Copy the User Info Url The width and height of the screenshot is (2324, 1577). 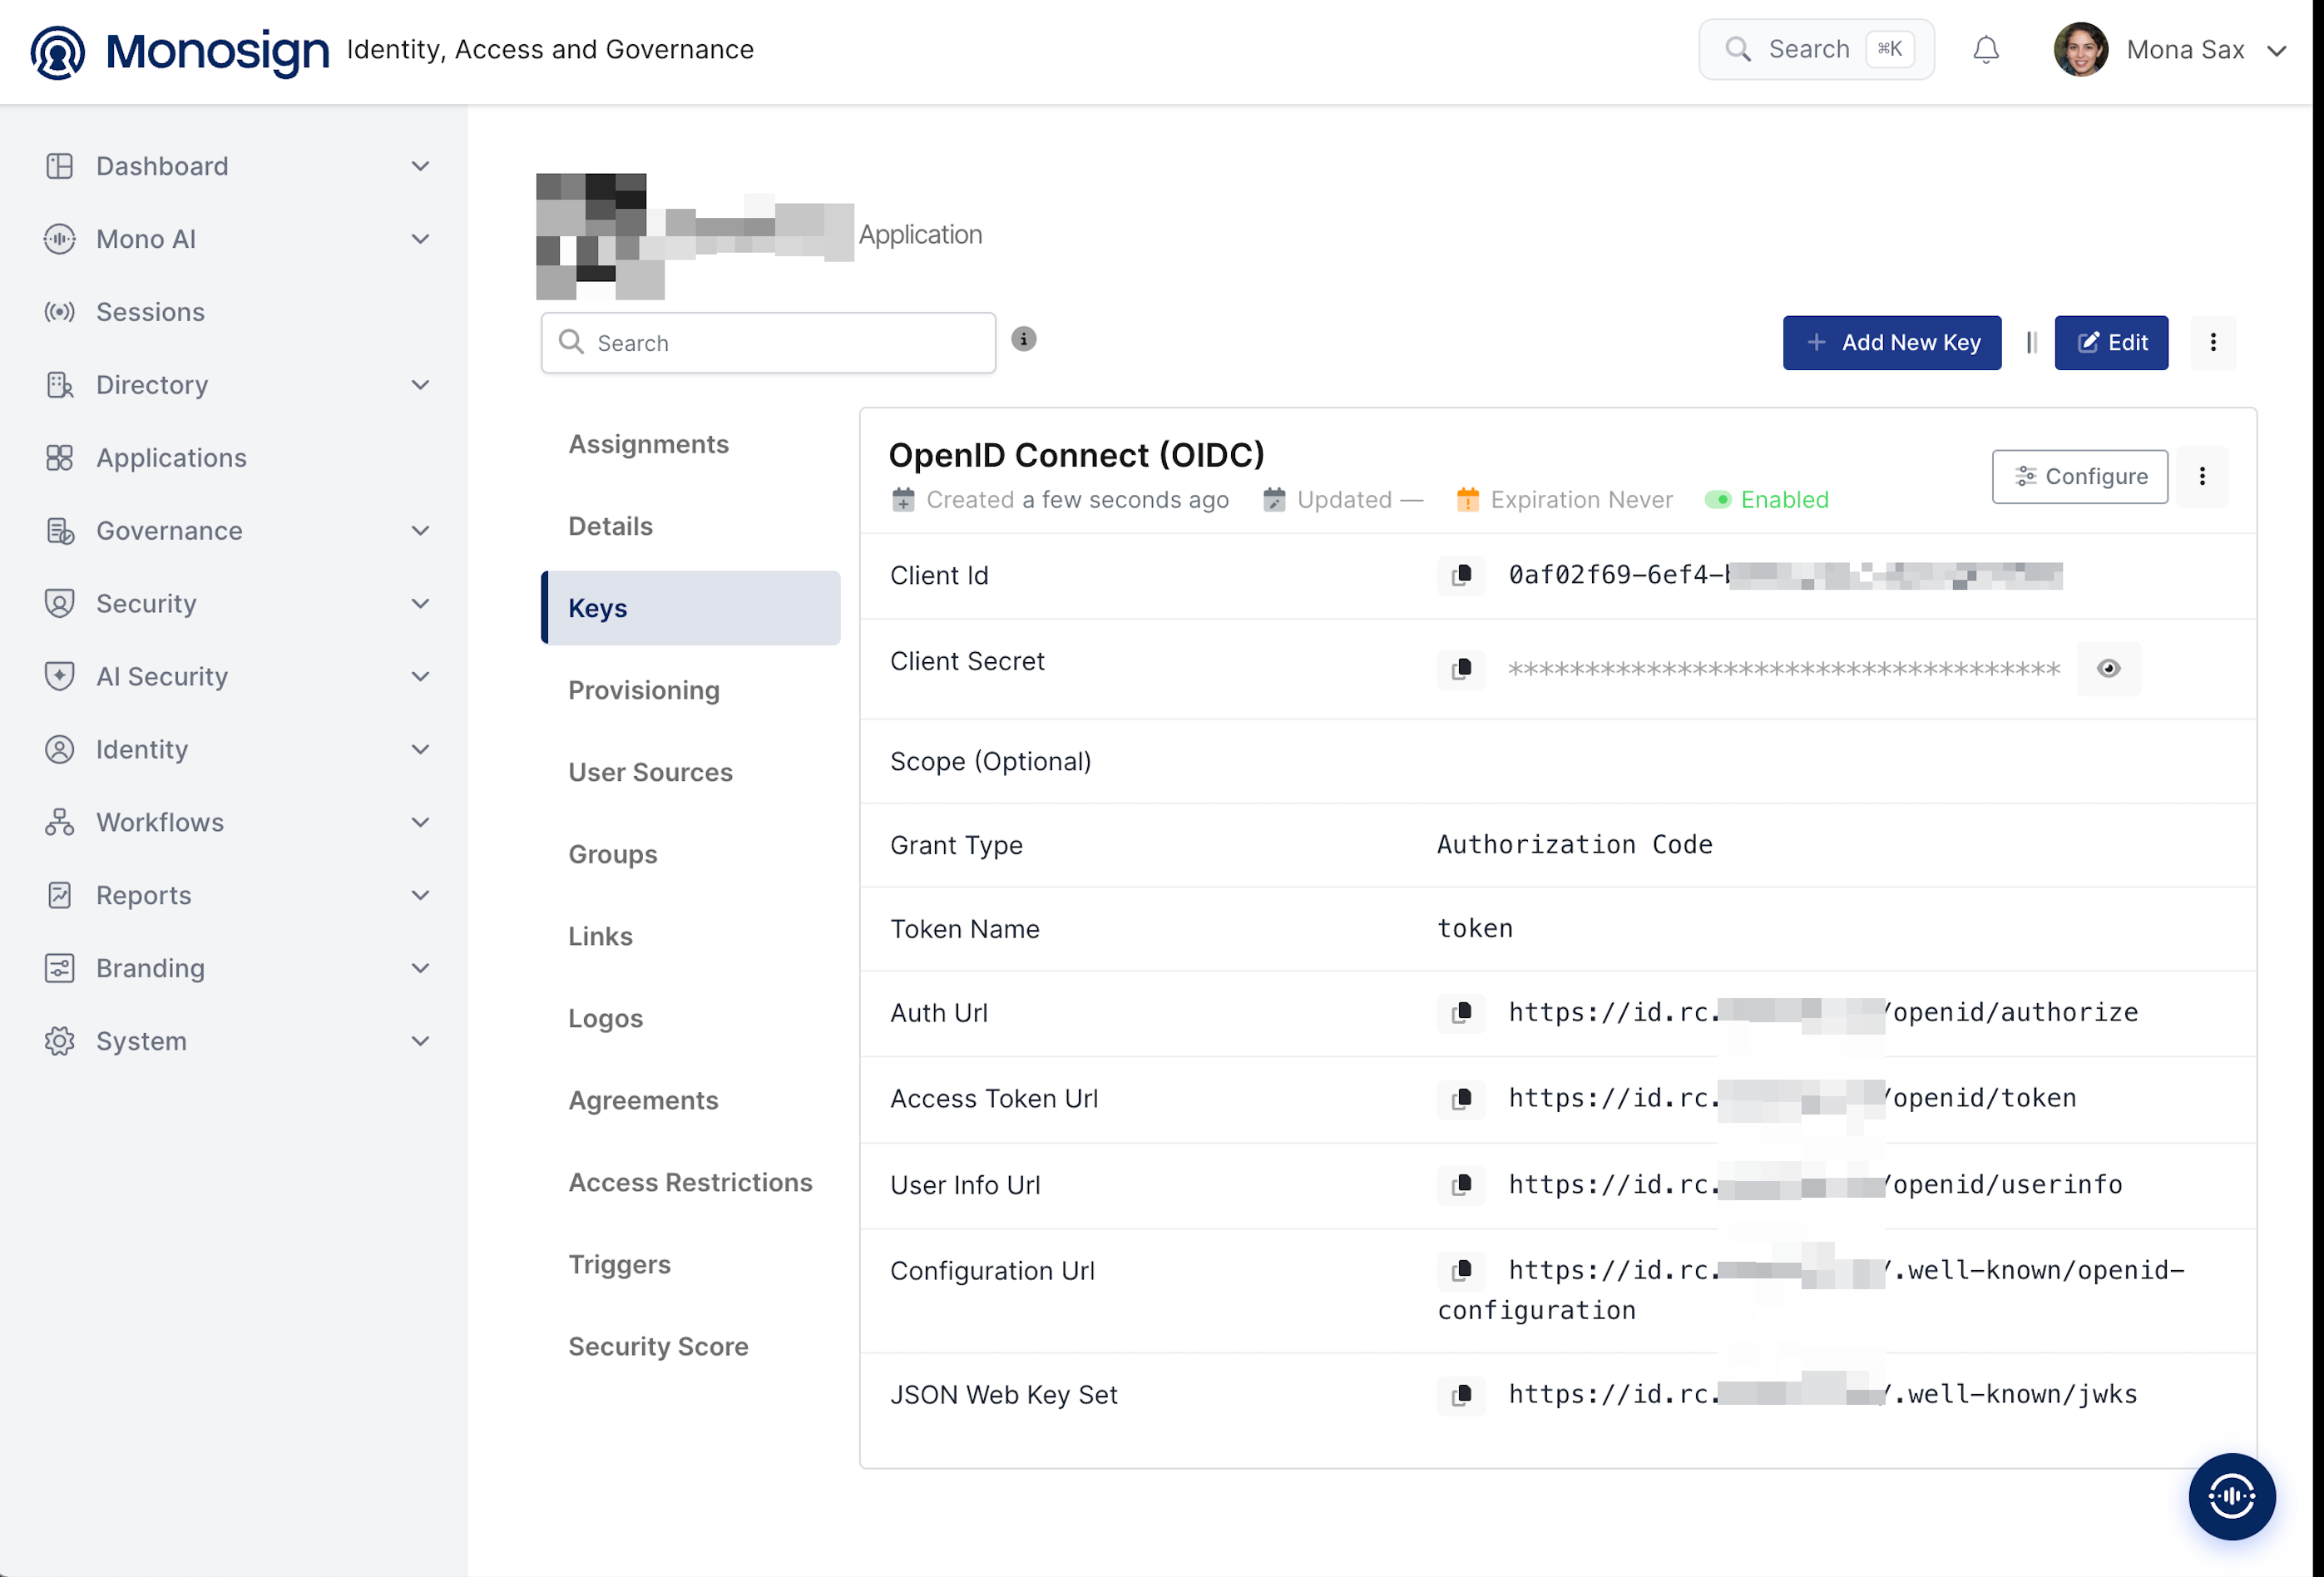1461,1185
